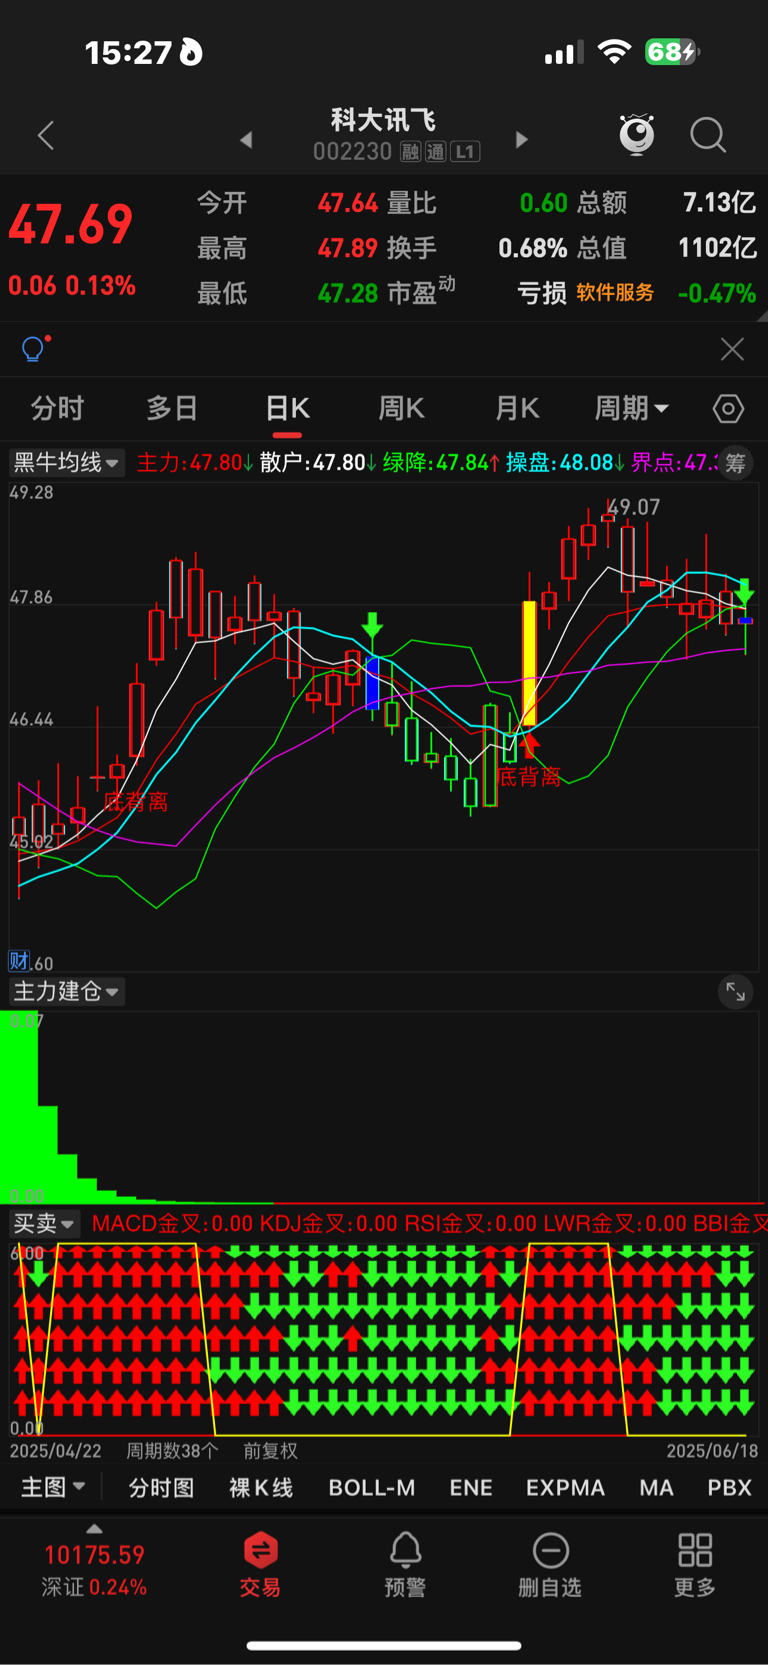Close the tips bar with X
This screenshot has height=1665, width=768.
[732, 349]
